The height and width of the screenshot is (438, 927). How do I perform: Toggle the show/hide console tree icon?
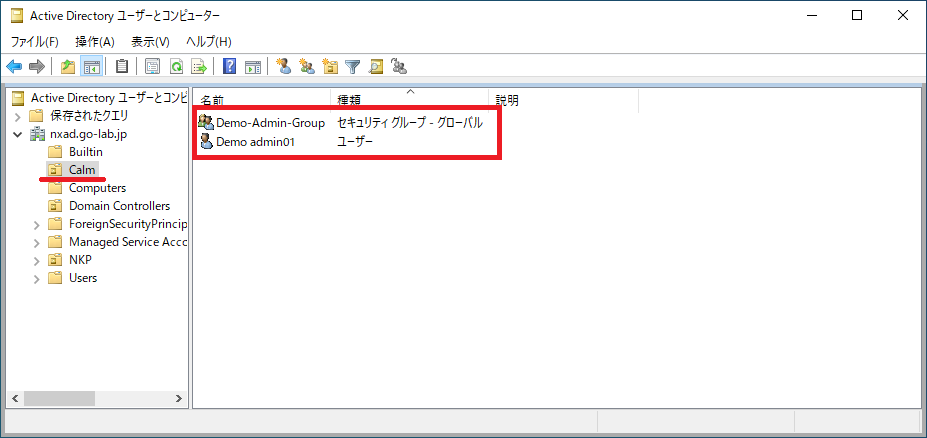(92, 67)
